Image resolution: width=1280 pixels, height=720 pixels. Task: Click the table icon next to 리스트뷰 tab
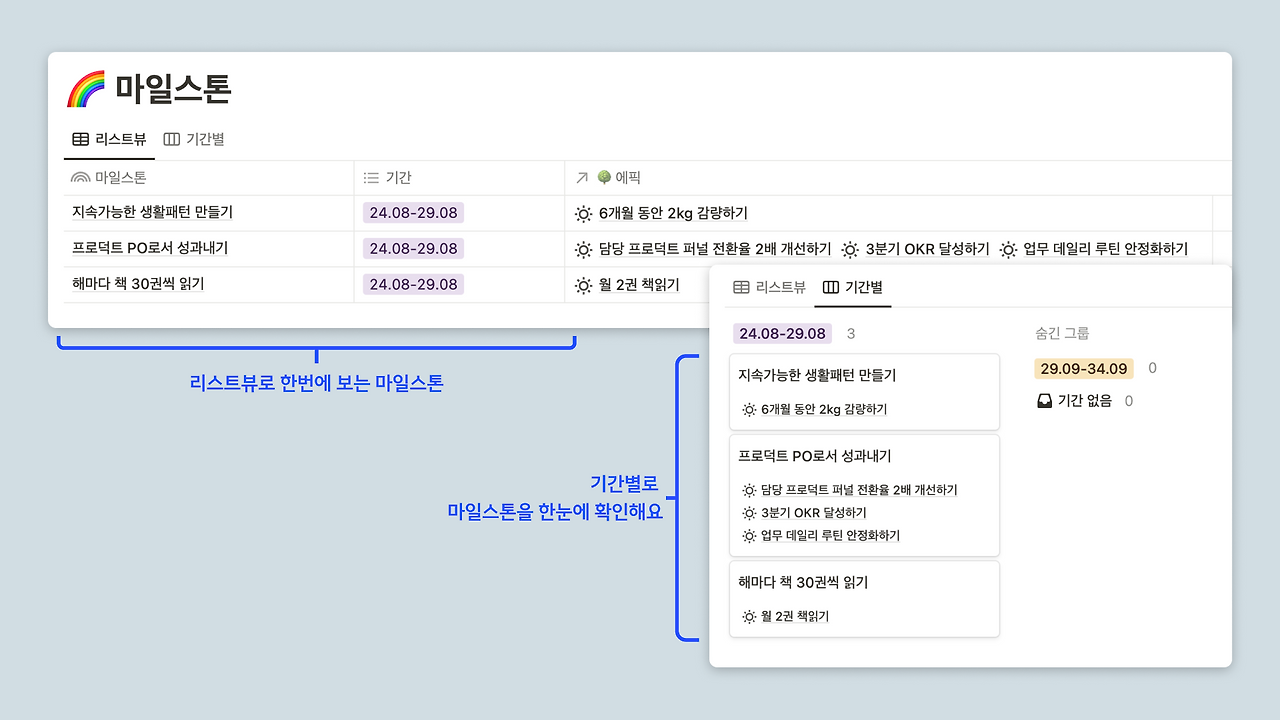[x=80, y=139]
